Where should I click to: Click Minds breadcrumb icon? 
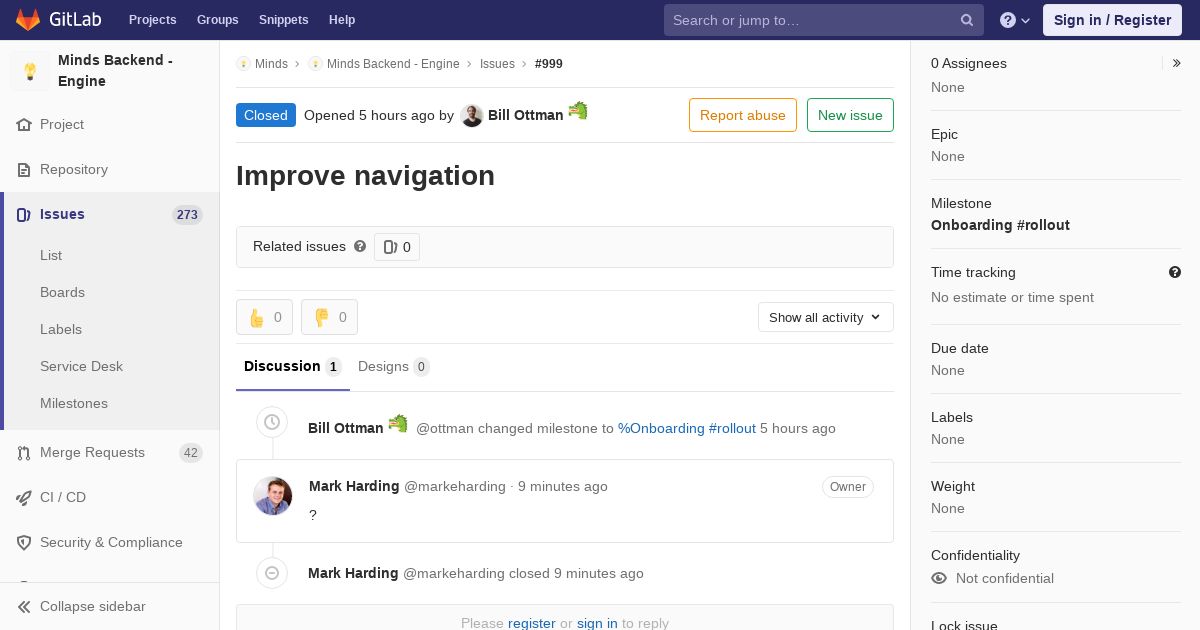coord(243,63)
